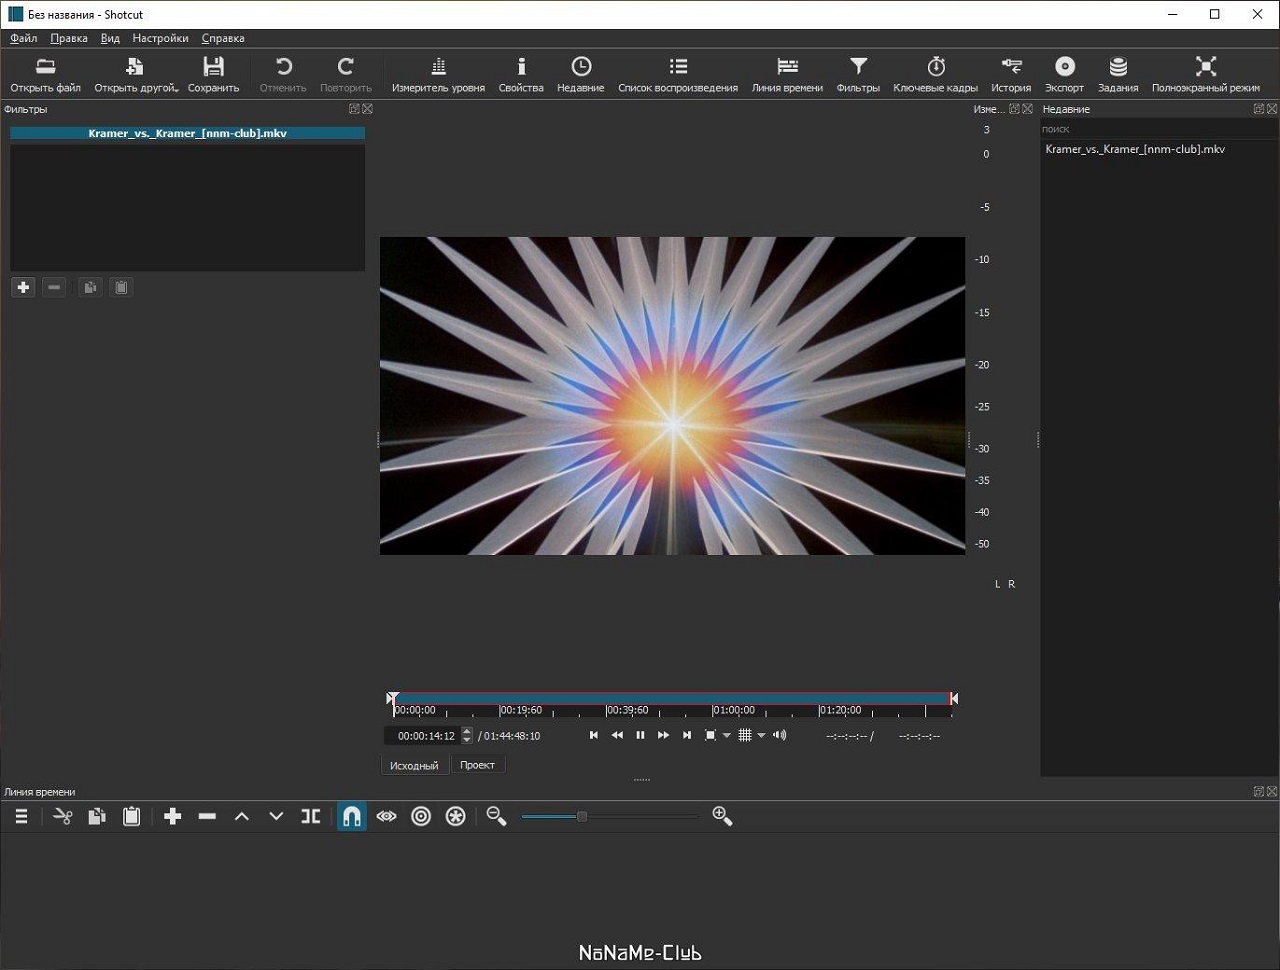Select Kramer_vs._Kramer file in recent list

(1135, 149)
